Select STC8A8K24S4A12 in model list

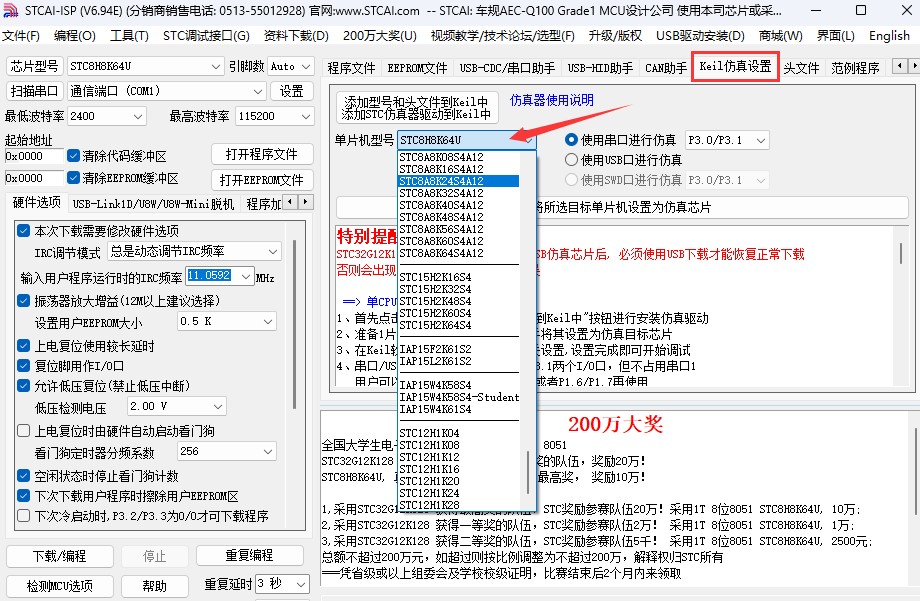458,181
